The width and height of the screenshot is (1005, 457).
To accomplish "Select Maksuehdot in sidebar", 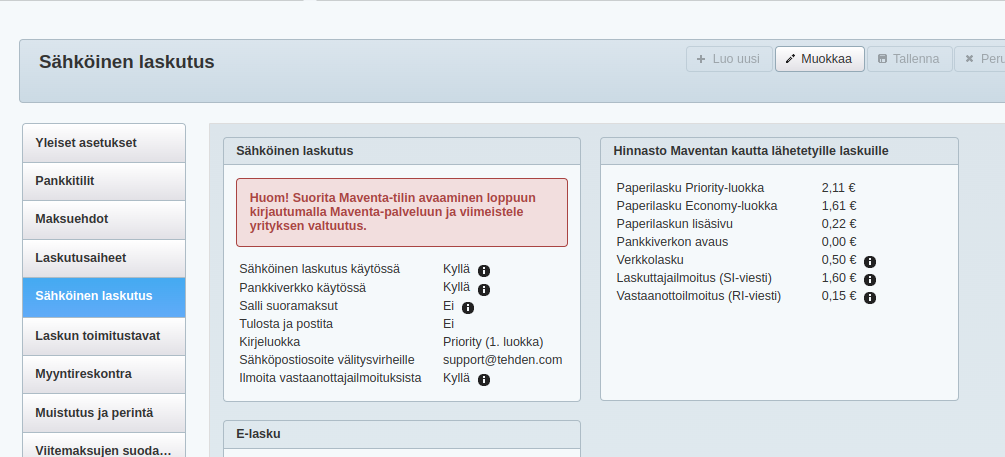I will click(104, 219).
